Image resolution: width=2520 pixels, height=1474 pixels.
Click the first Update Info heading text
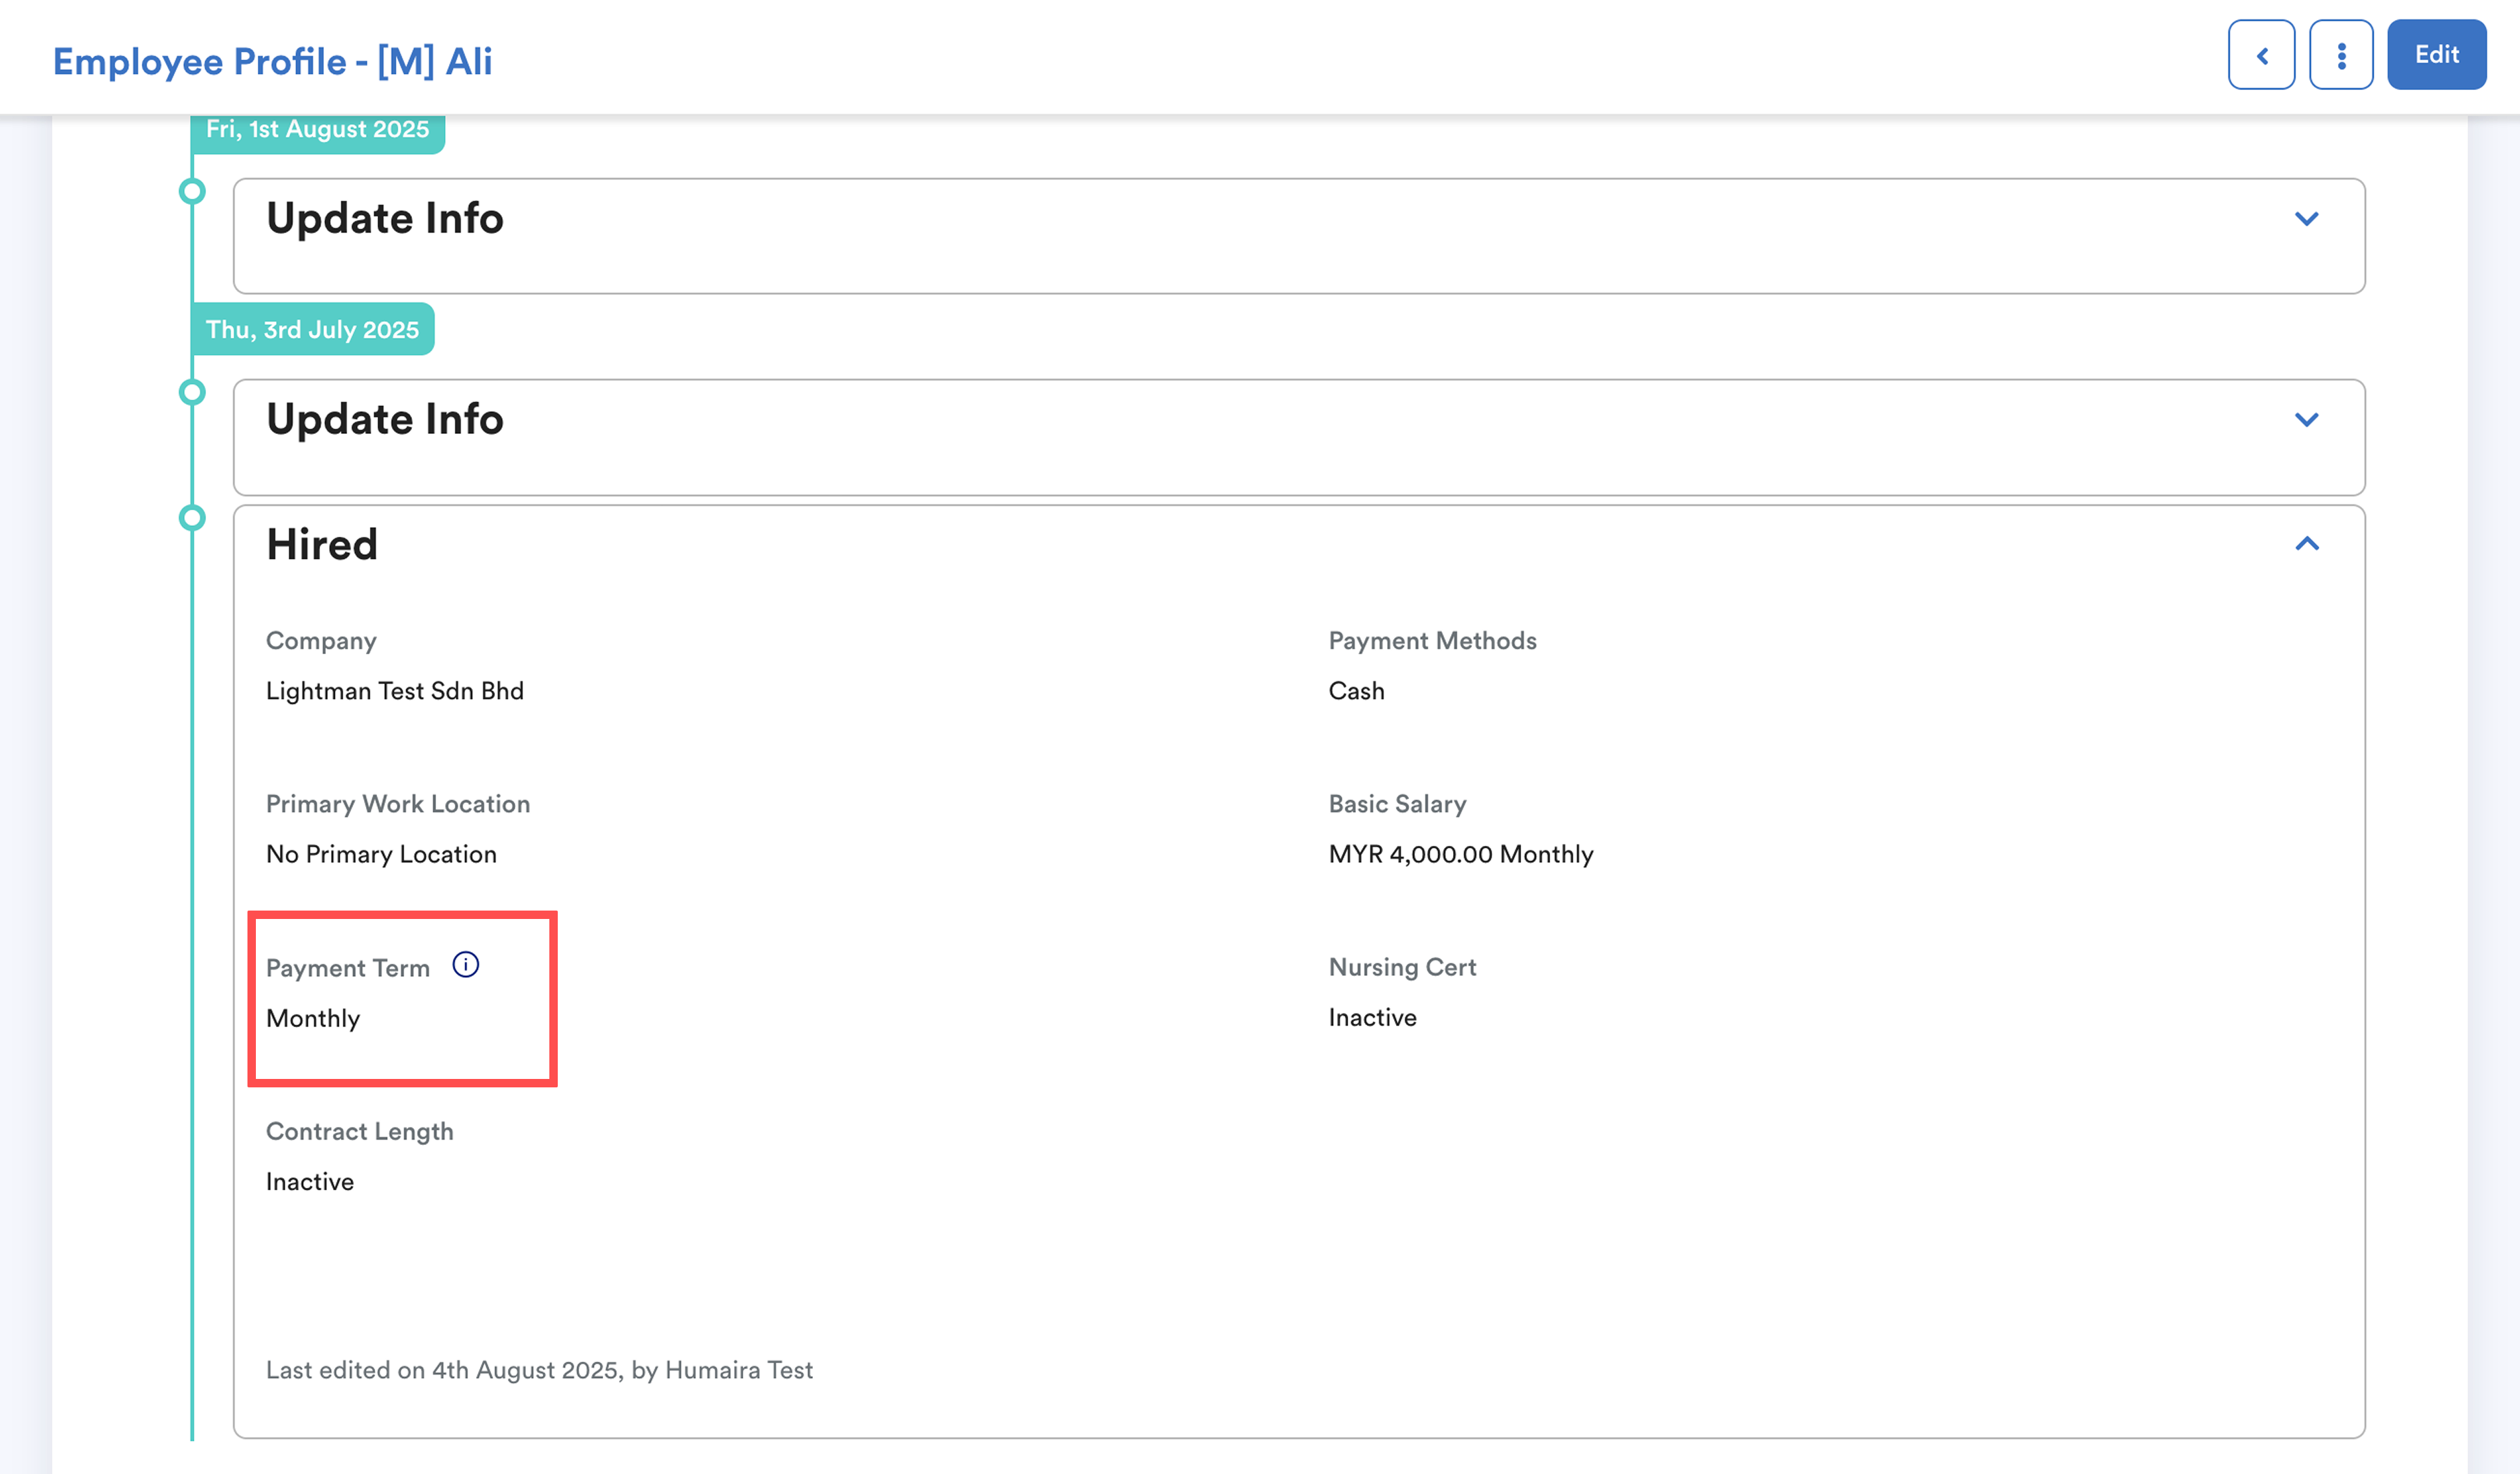pyautogui.click(x=384, y=219)
